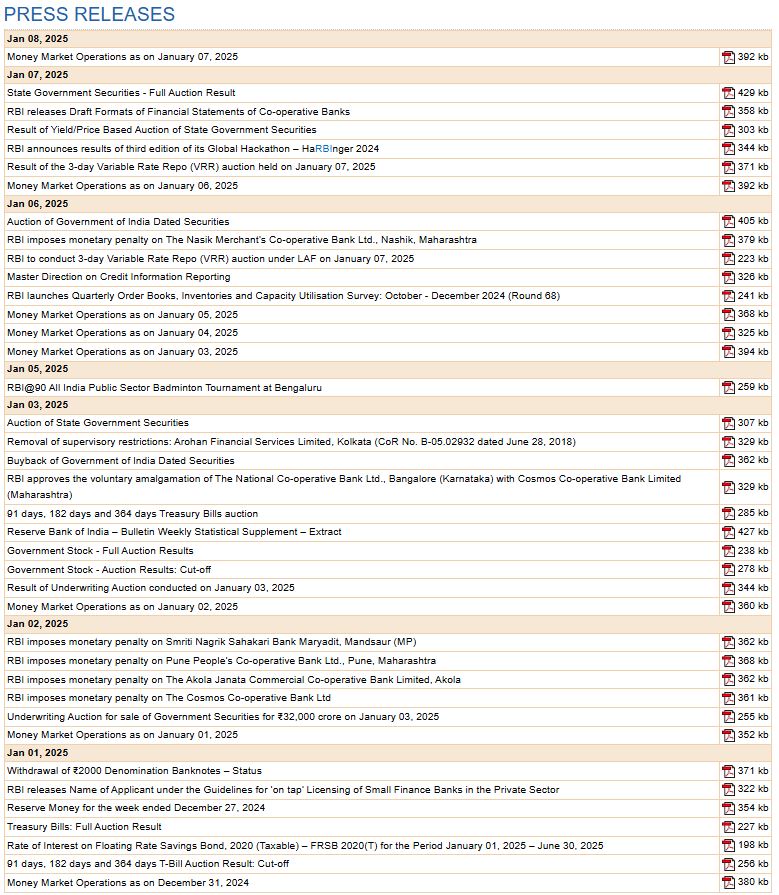Click PDF icon for Money Market Operations January 07, 2025

pos(728,57)
